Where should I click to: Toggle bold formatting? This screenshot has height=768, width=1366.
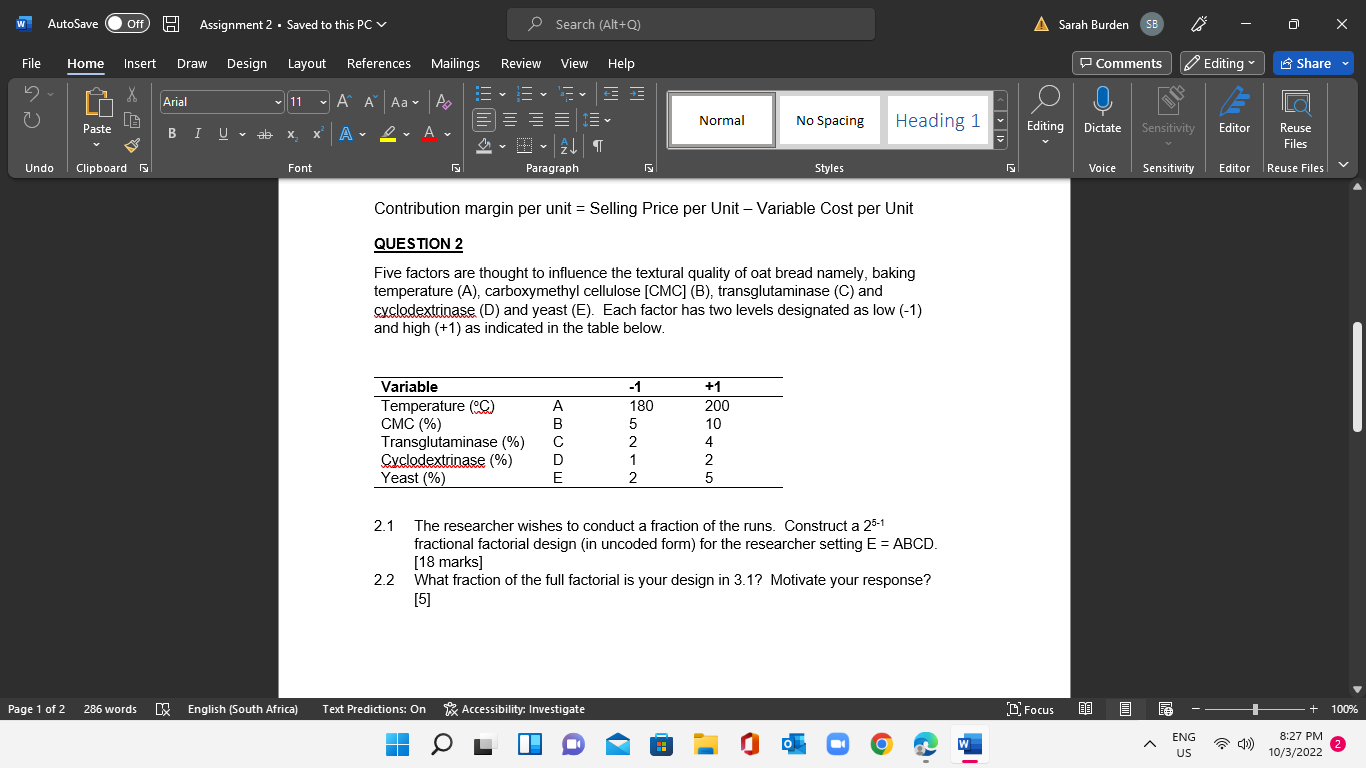pyautogui.click(x=171, y=132)
